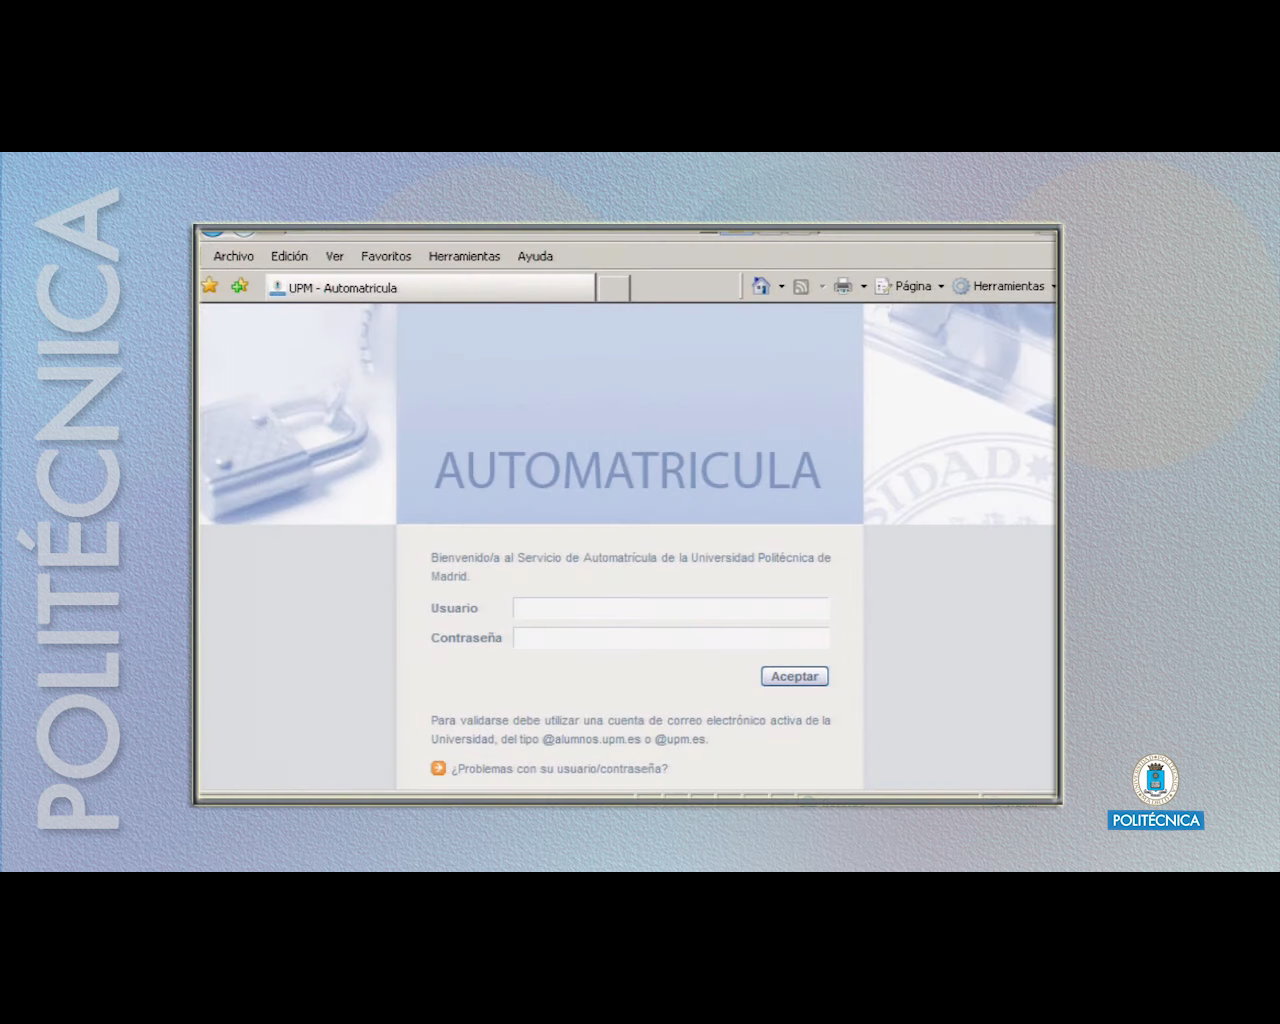Image resolution: width=1280 pixels, height=1024 pixels.
Task: Click the RSS feeds icon
Action: click(x=801, y=287)
